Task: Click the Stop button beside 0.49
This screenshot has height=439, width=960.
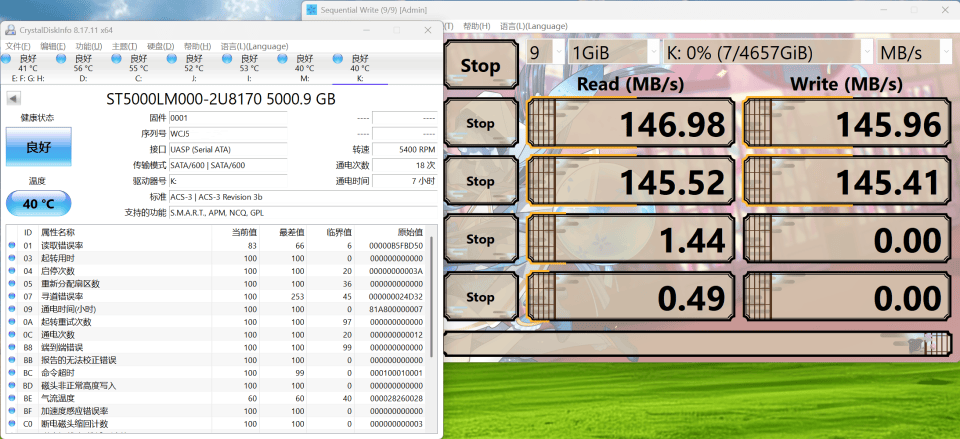Action: (481, 297)
